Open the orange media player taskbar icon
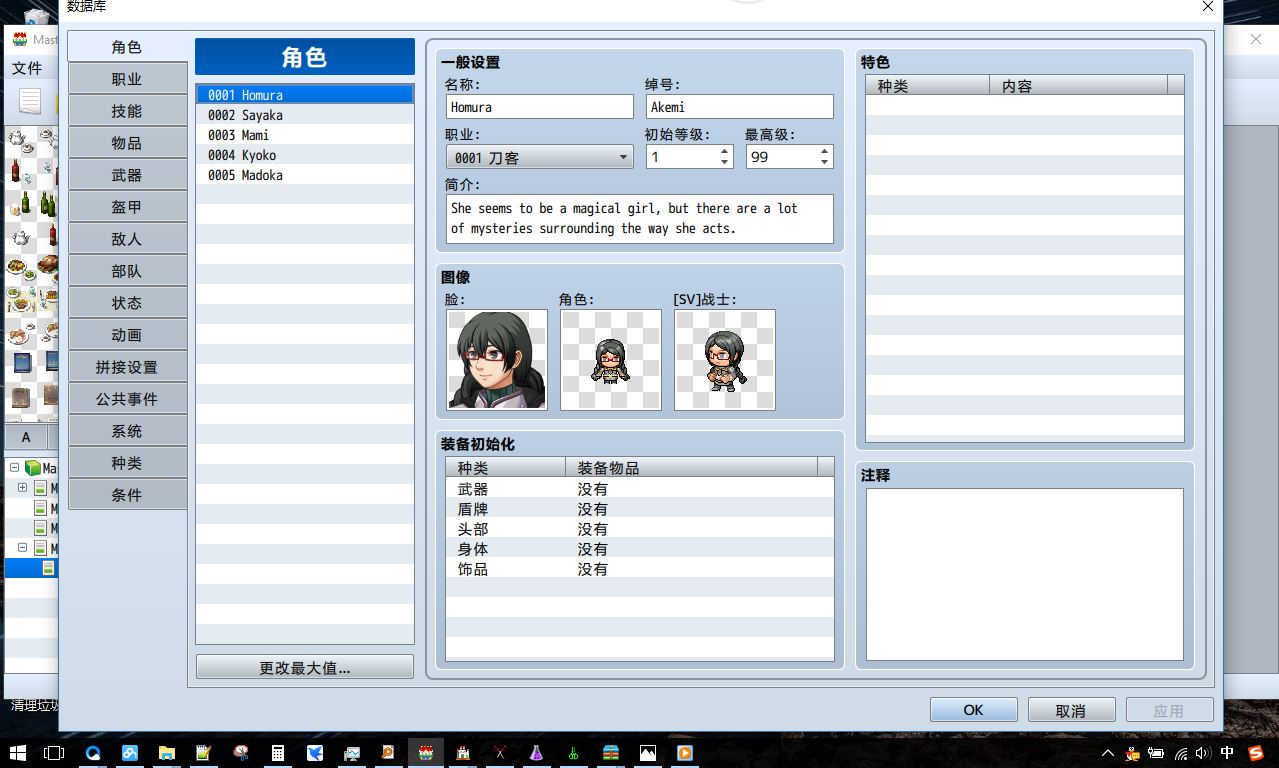Screen dimensions: 1279x768 pos(684,752)
